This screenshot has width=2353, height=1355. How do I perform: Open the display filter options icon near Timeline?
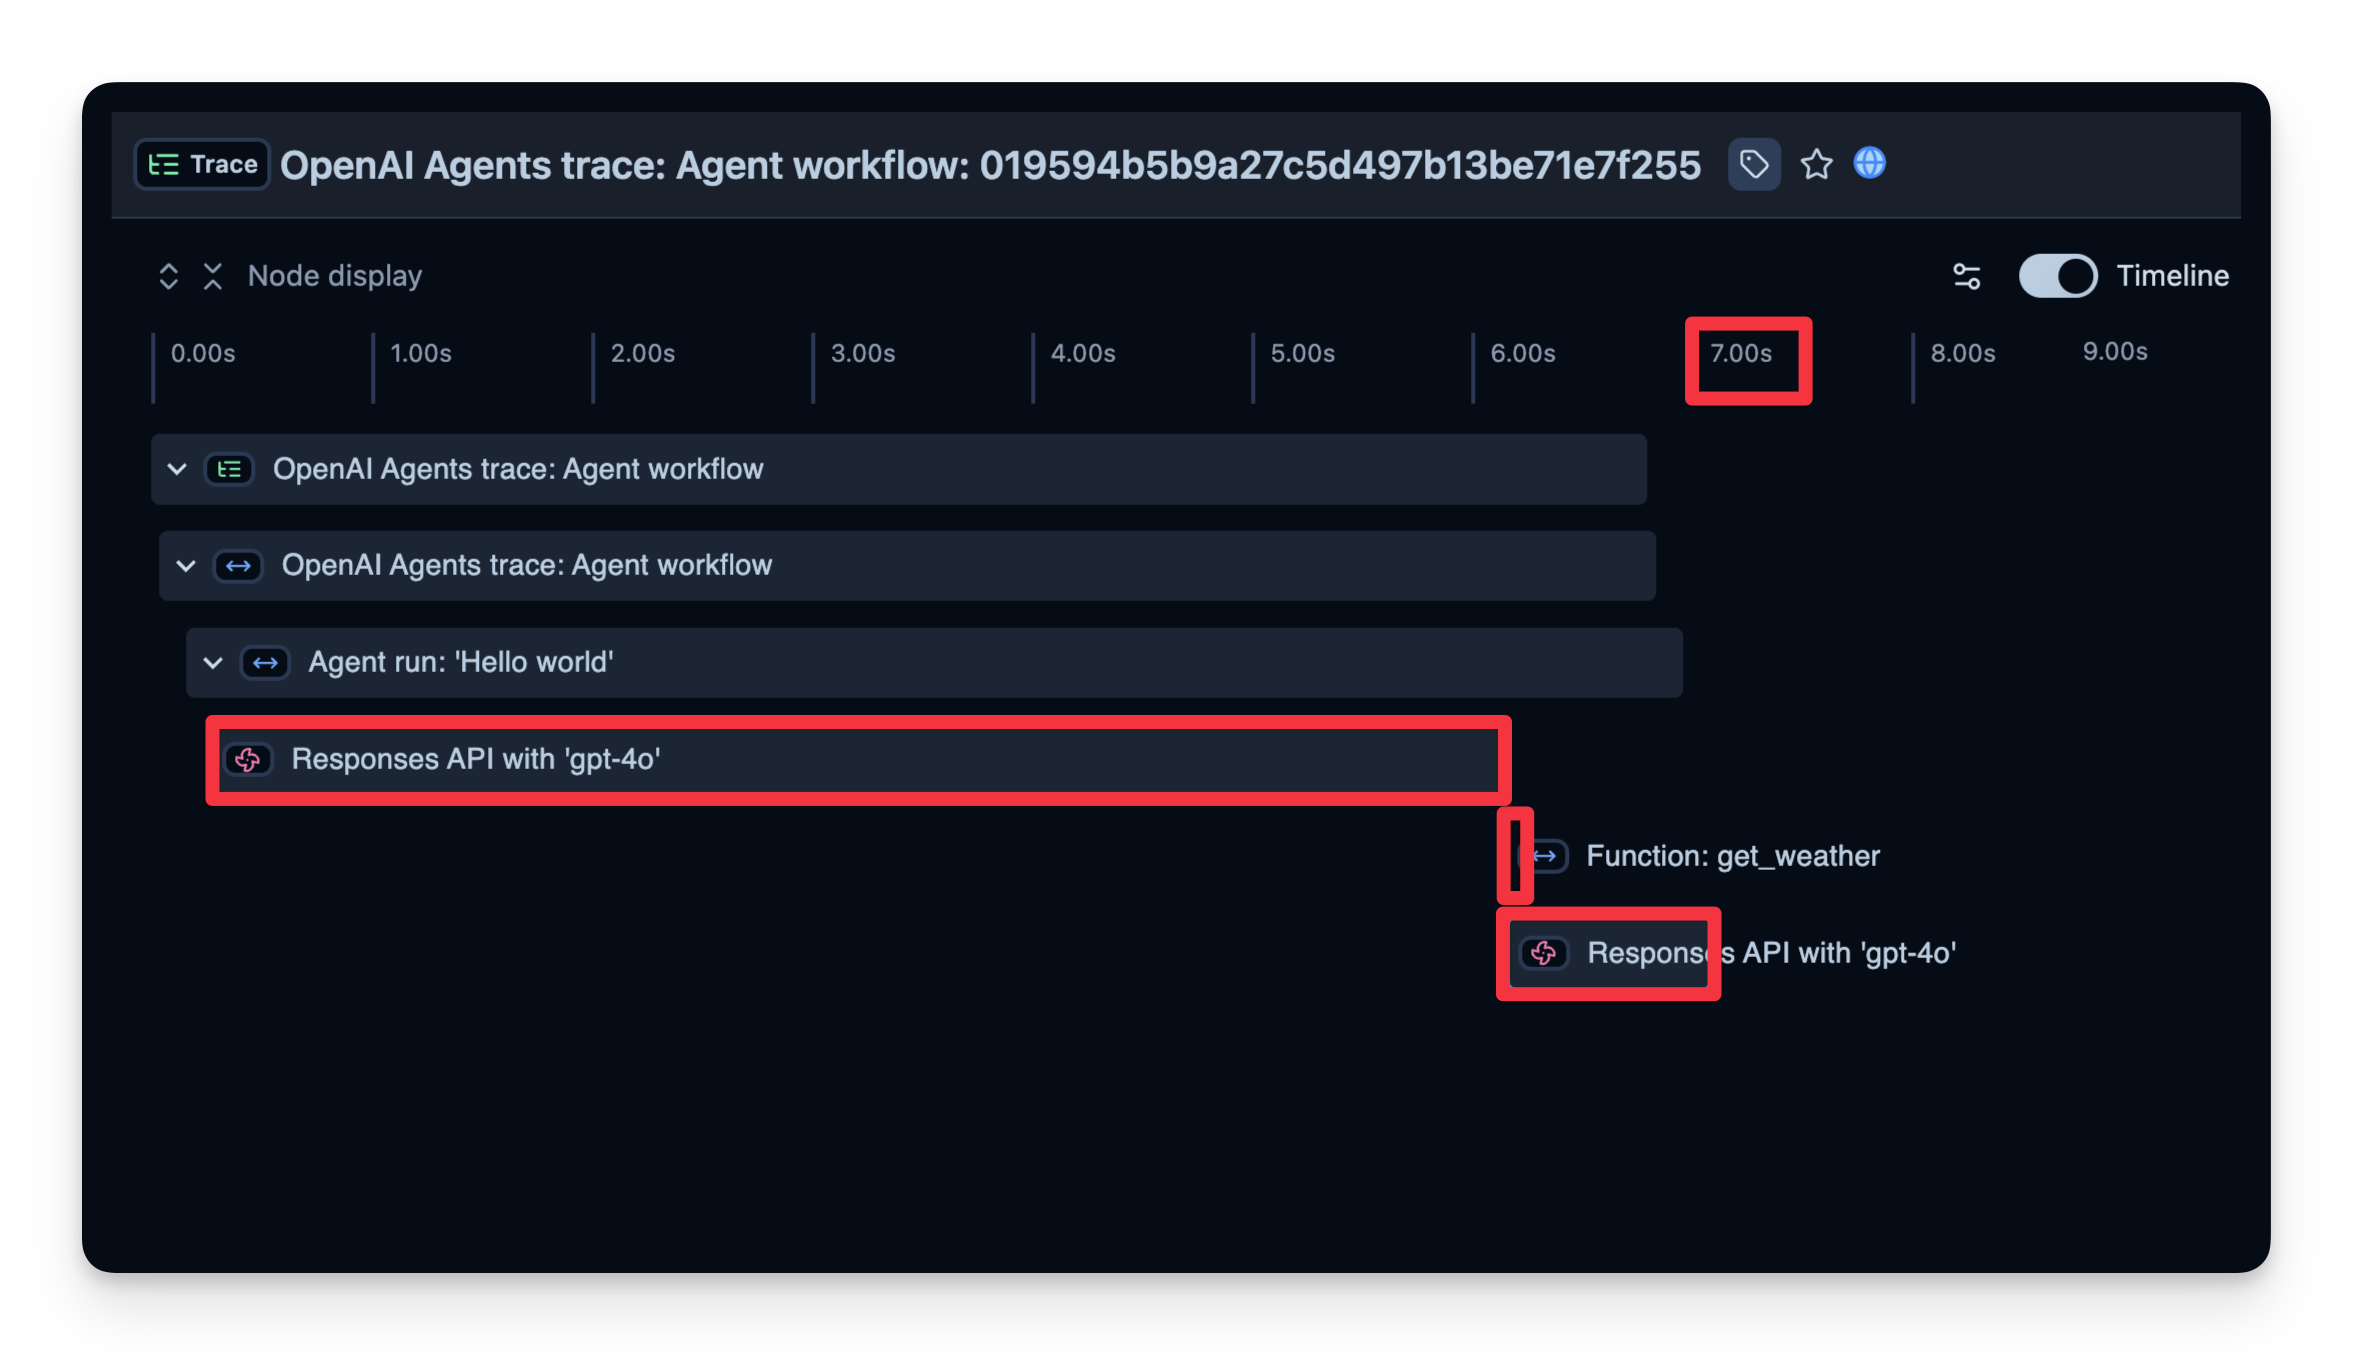coord(1966,276)
